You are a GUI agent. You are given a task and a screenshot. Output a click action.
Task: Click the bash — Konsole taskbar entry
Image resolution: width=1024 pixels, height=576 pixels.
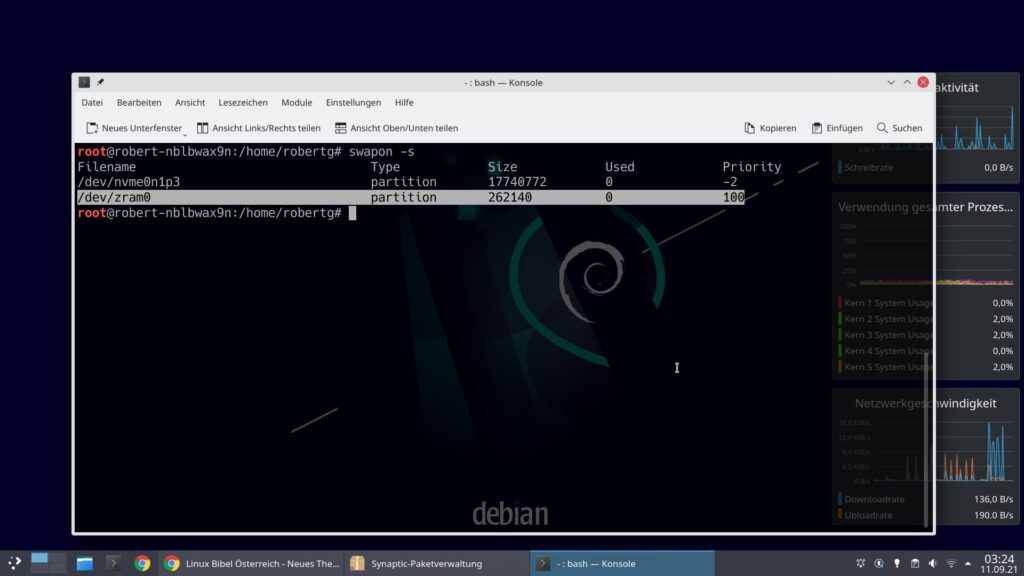(x=622, y=563)
